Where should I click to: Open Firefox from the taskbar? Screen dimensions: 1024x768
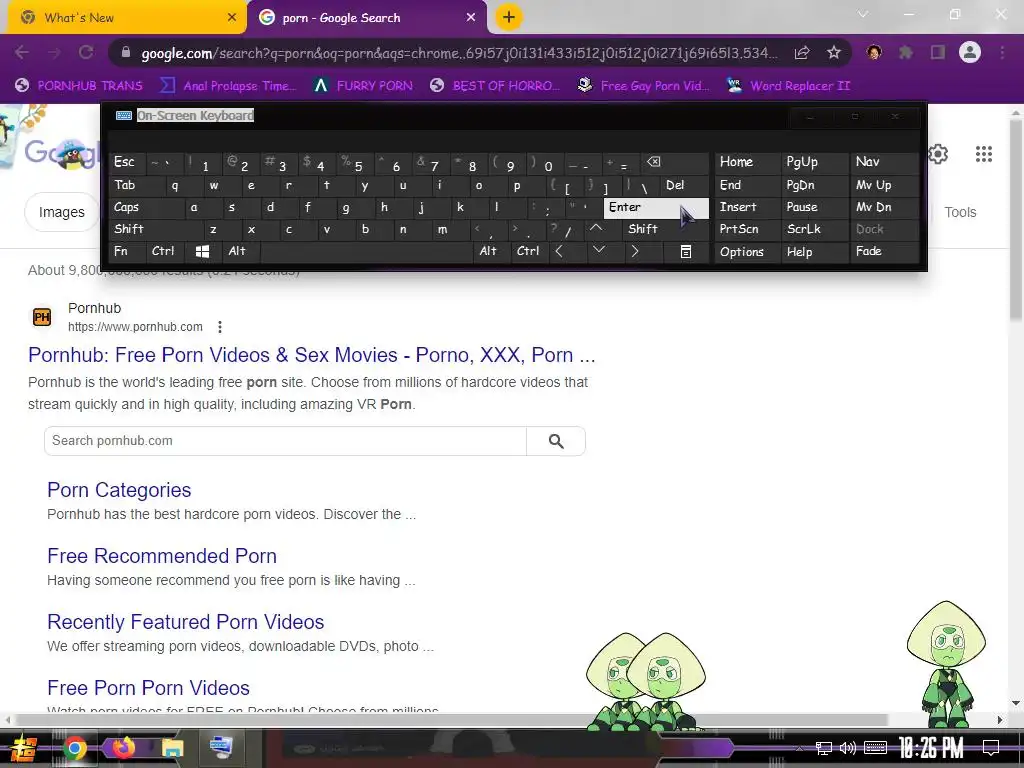click(123, 748)
